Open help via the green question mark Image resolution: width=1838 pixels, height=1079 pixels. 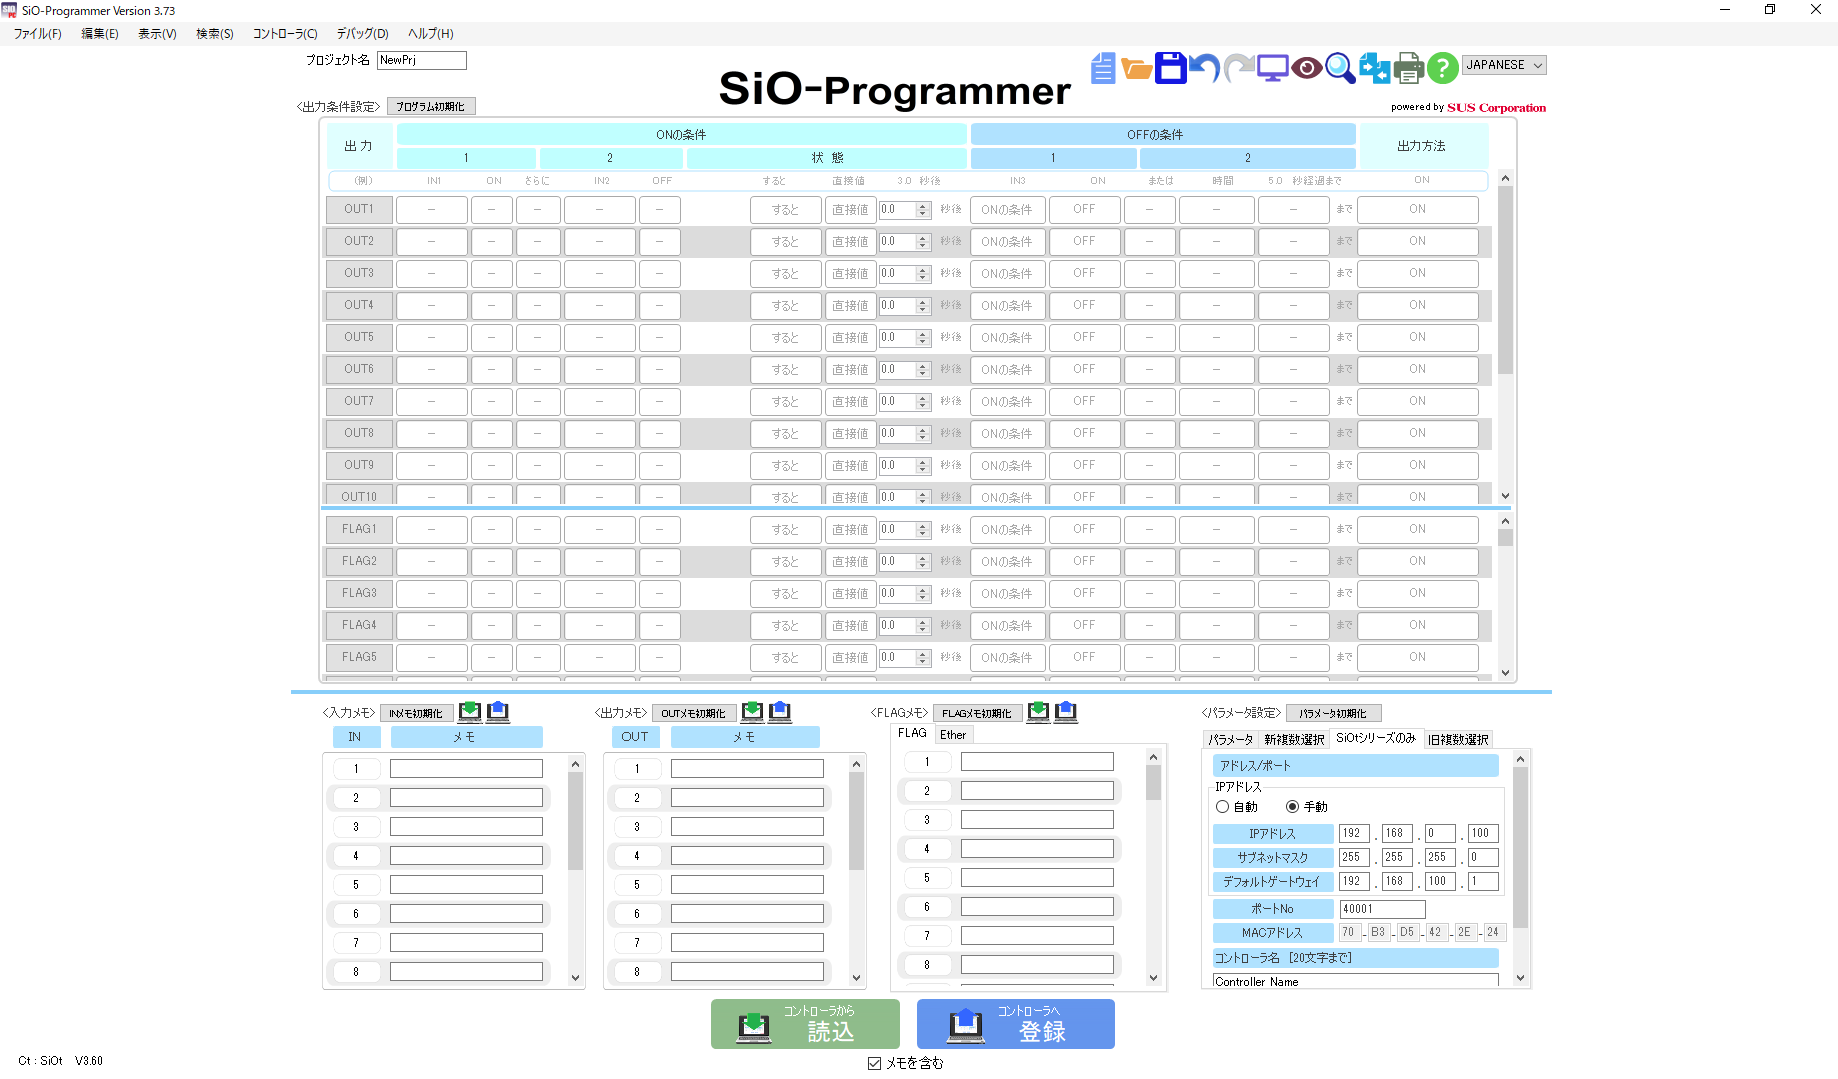coord(1442,68)
